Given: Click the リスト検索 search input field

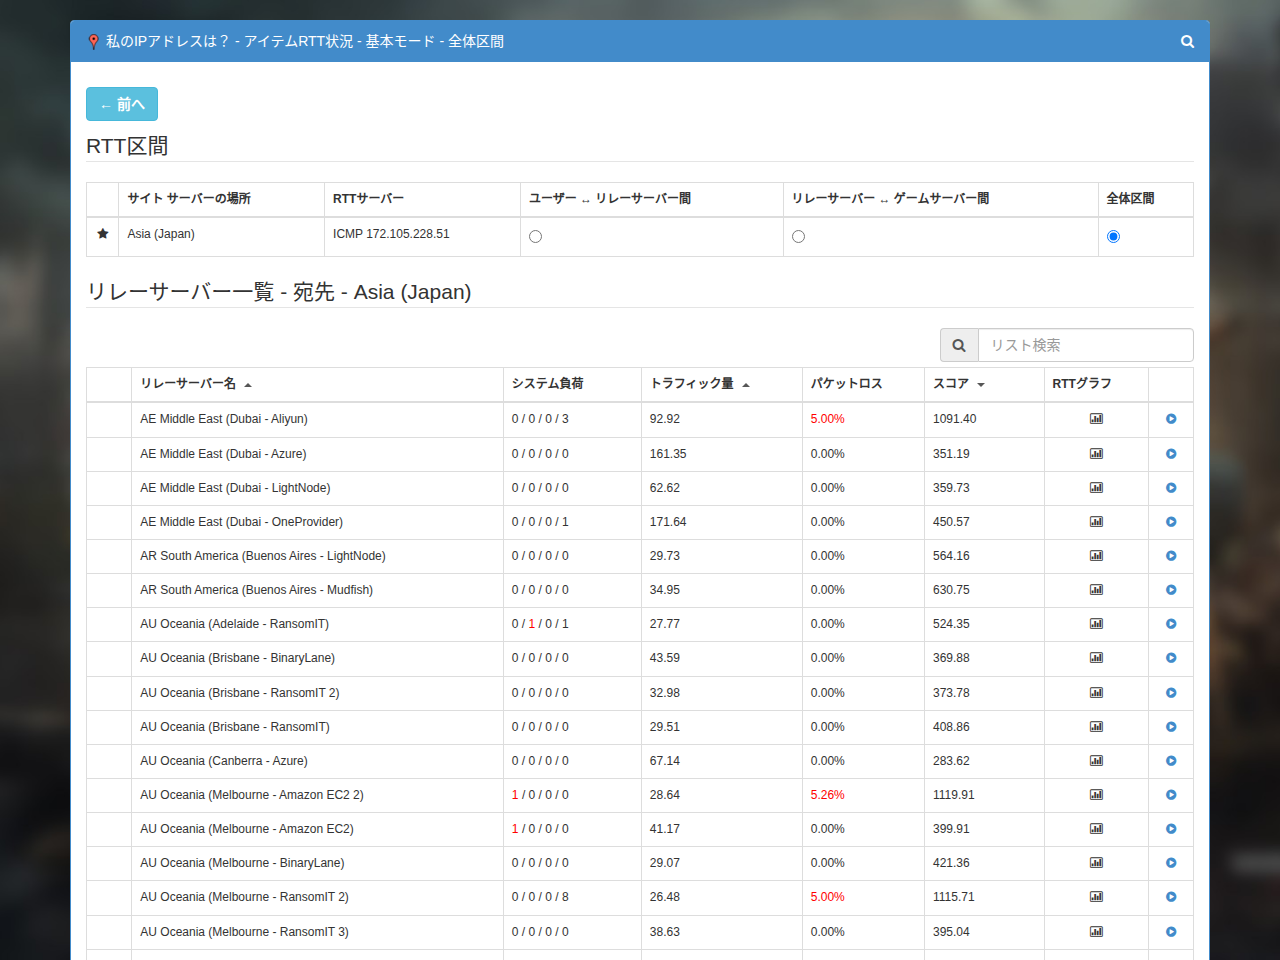Looking at the screenshot, I should point(1085,345).
